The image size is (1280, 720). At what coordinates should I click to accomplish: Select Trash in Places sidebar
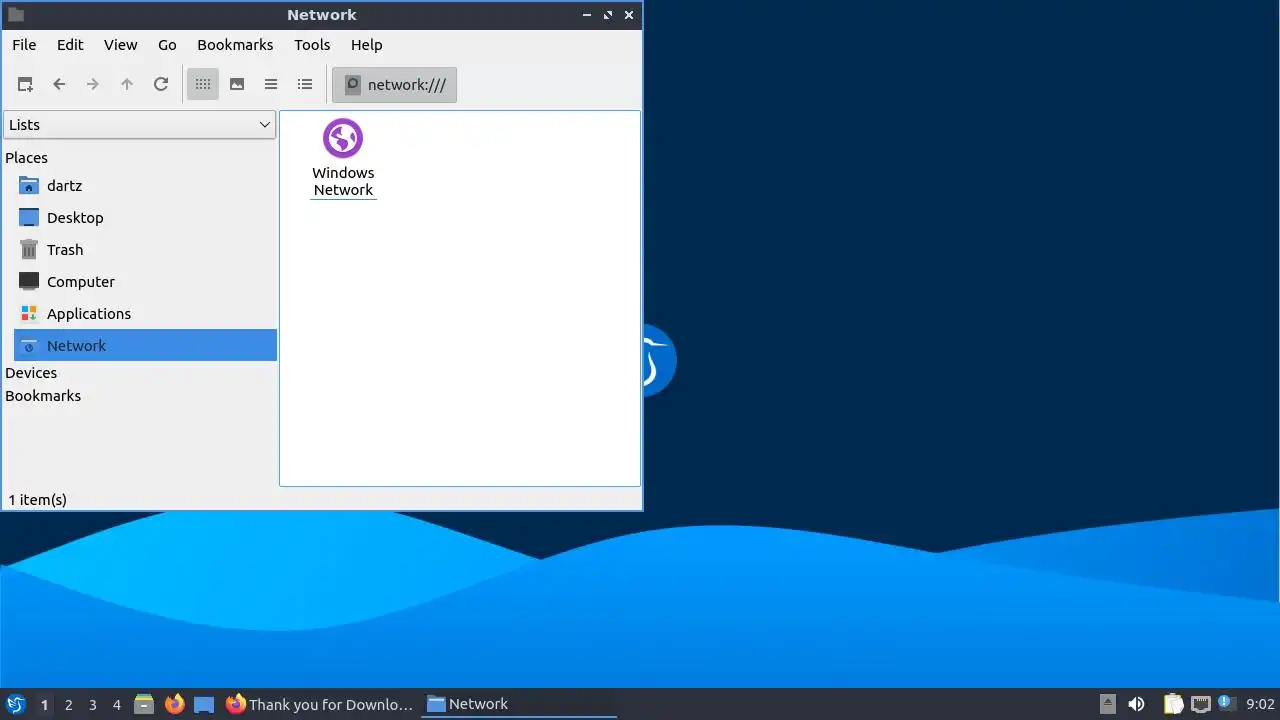[x=145, y=250]
